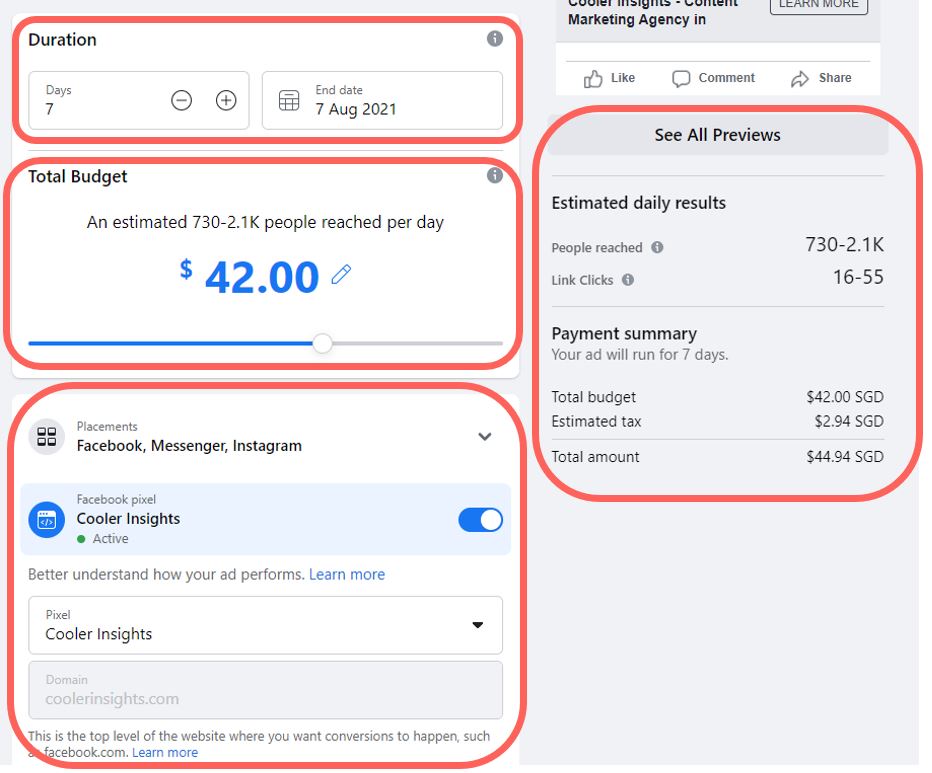Click the 730-2.1K people reached value
The height and width of the screenshot is (773, 932).
(x=844, y=244)
